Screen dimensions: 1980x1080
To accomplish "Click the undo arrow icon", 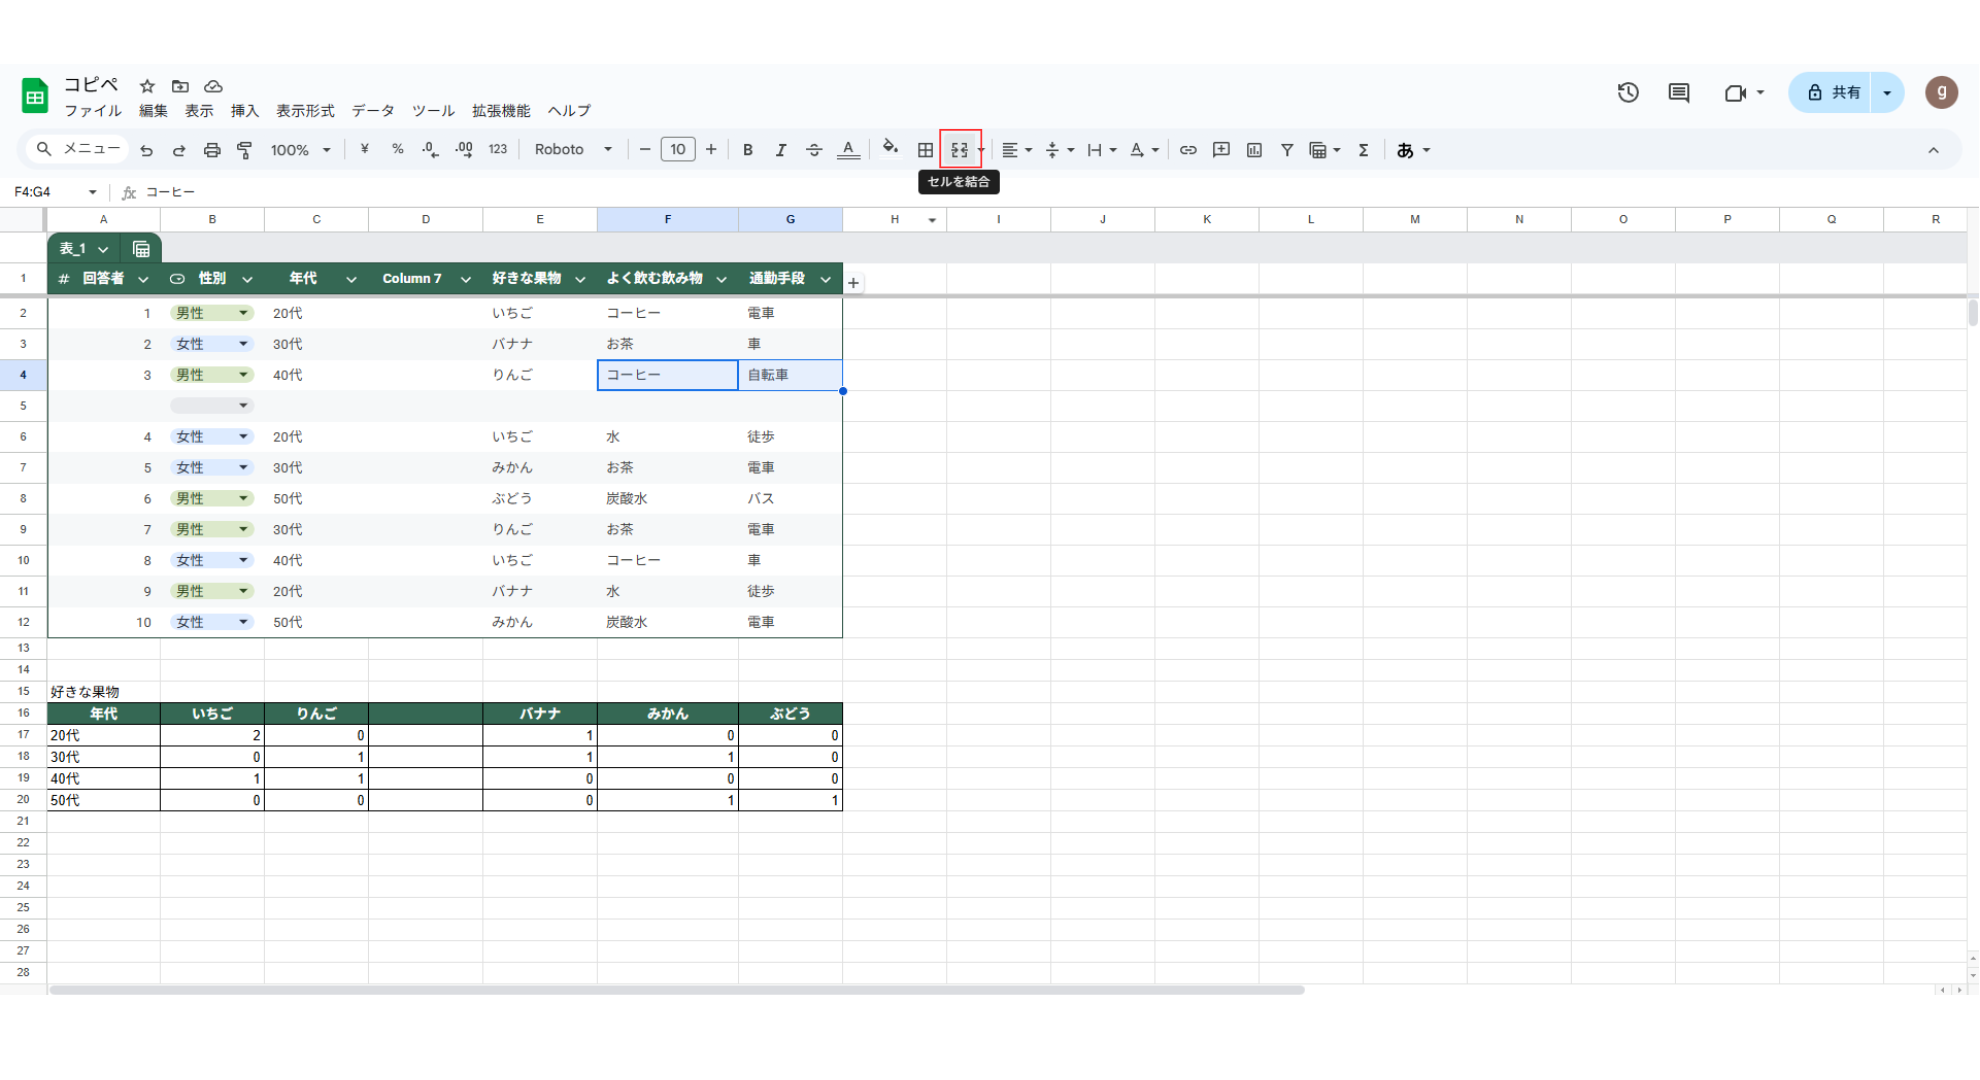I will [146, 150].
